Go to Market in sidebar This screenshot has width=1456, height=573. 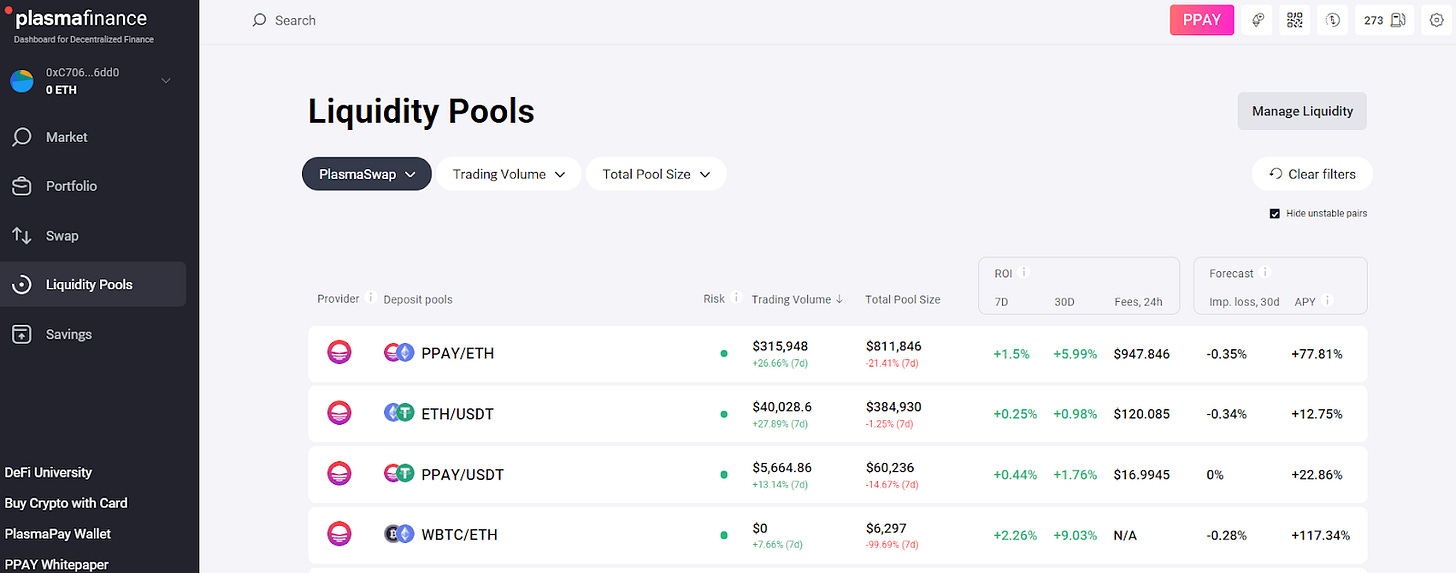(x=93, y=137)
